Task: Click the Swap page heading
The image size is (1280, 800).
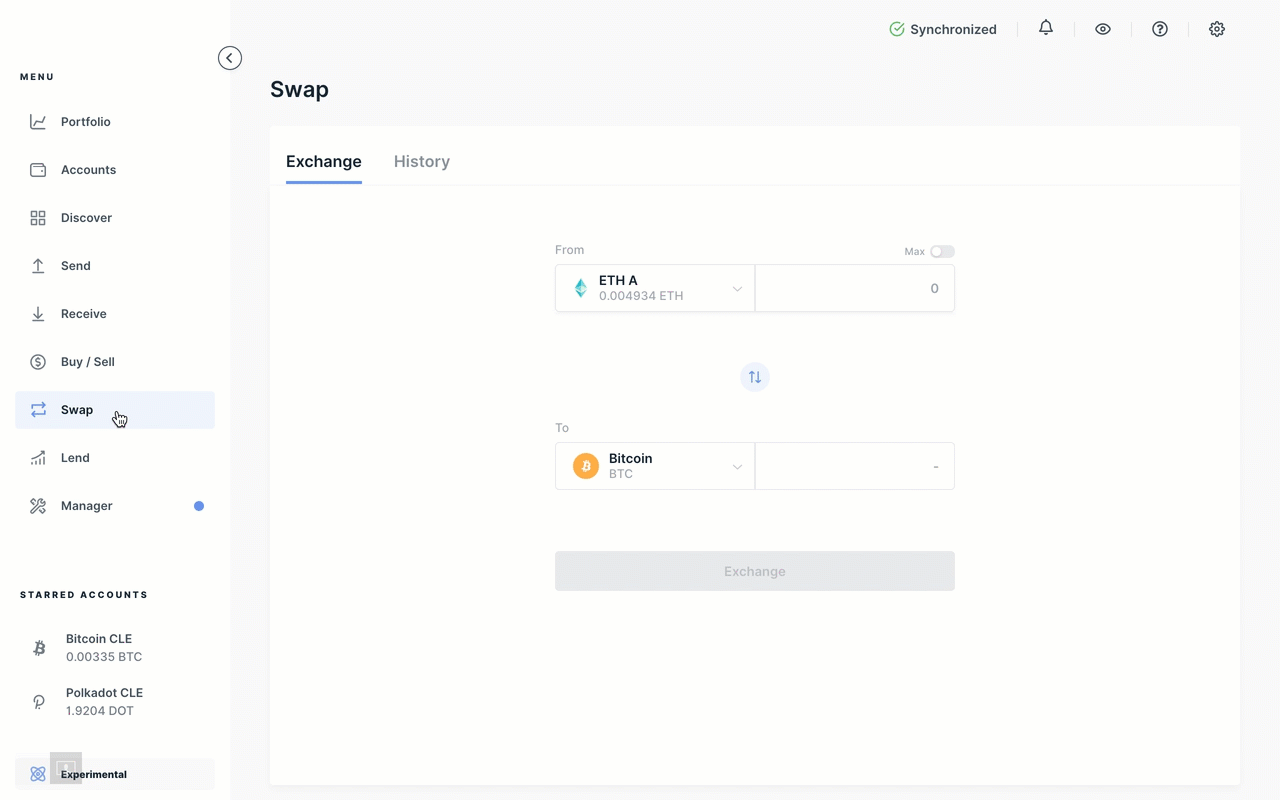Action: [x=299, y=89]
